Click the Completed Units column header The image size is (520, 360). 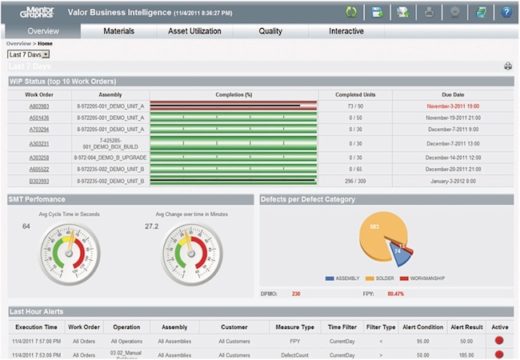(355, 95)
